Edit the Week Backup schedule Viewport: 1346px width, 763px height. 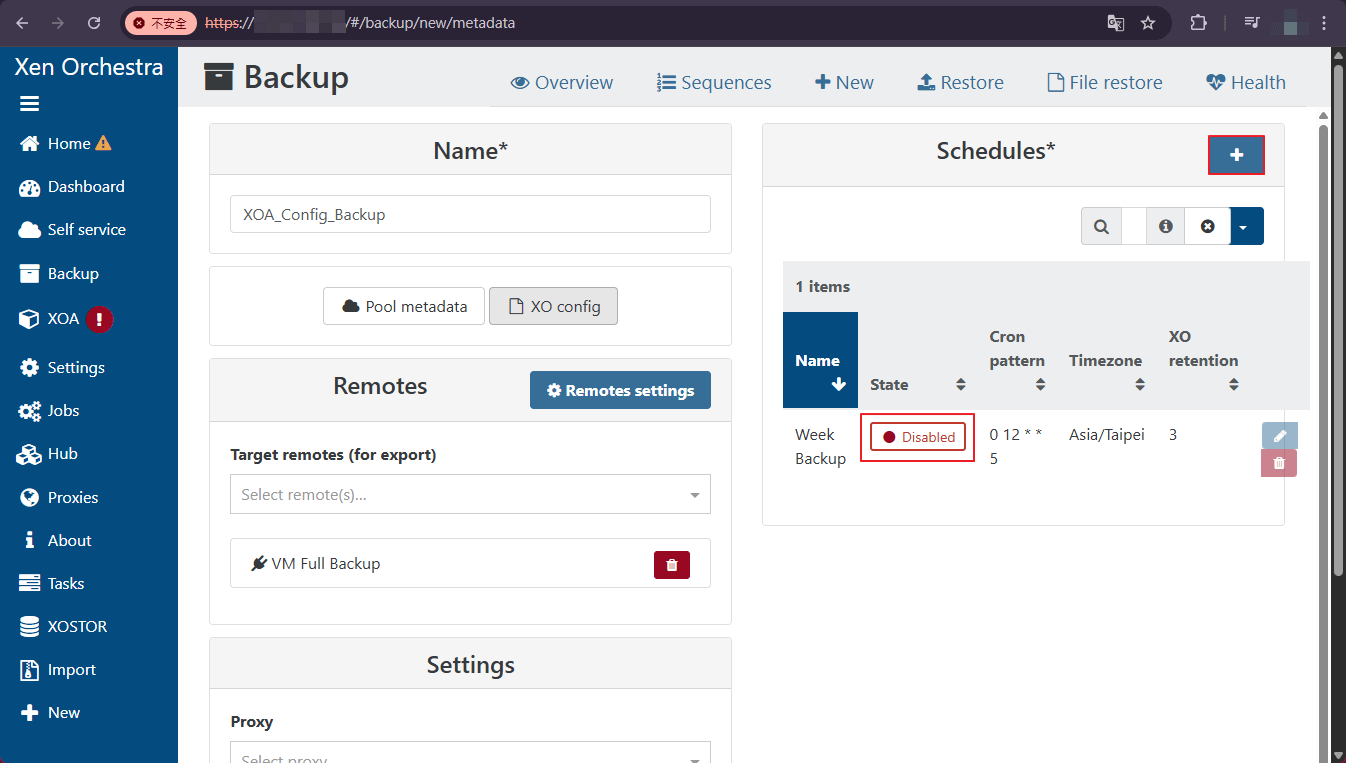point(1280,436)
